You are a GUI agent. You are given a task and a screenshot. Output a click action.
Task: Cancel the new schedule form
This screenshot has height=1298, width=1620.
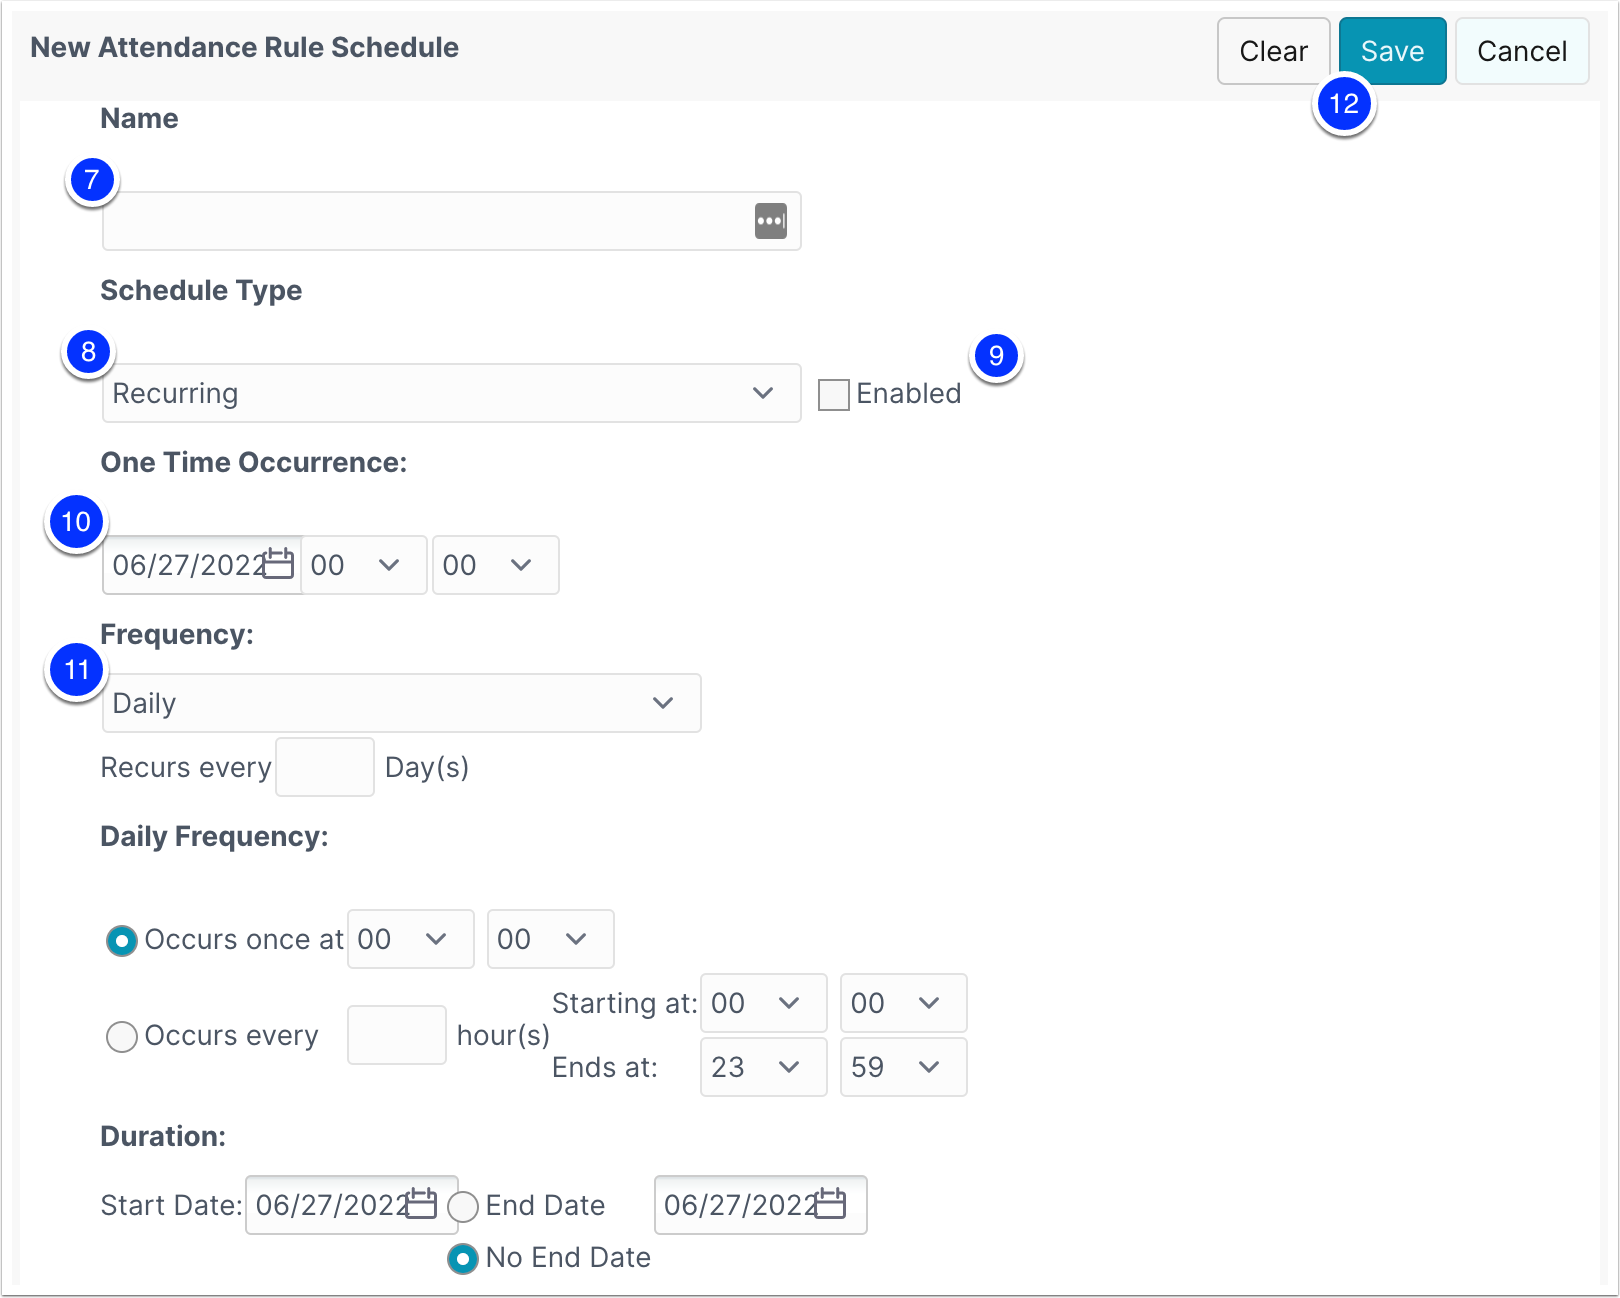click(1522, 51)
